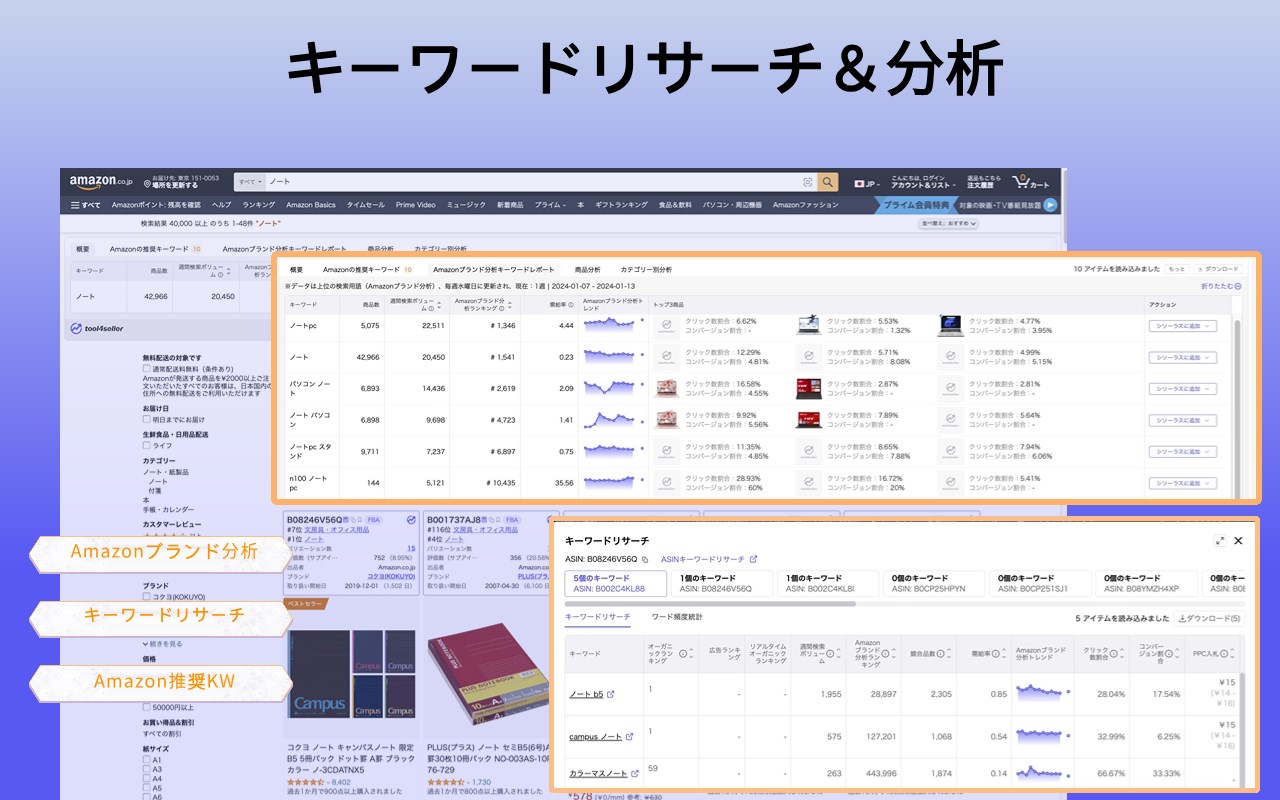Viewport: 1280px width, 800px height.
Task: Click the tool4seller logo
Action: (96, 328)
